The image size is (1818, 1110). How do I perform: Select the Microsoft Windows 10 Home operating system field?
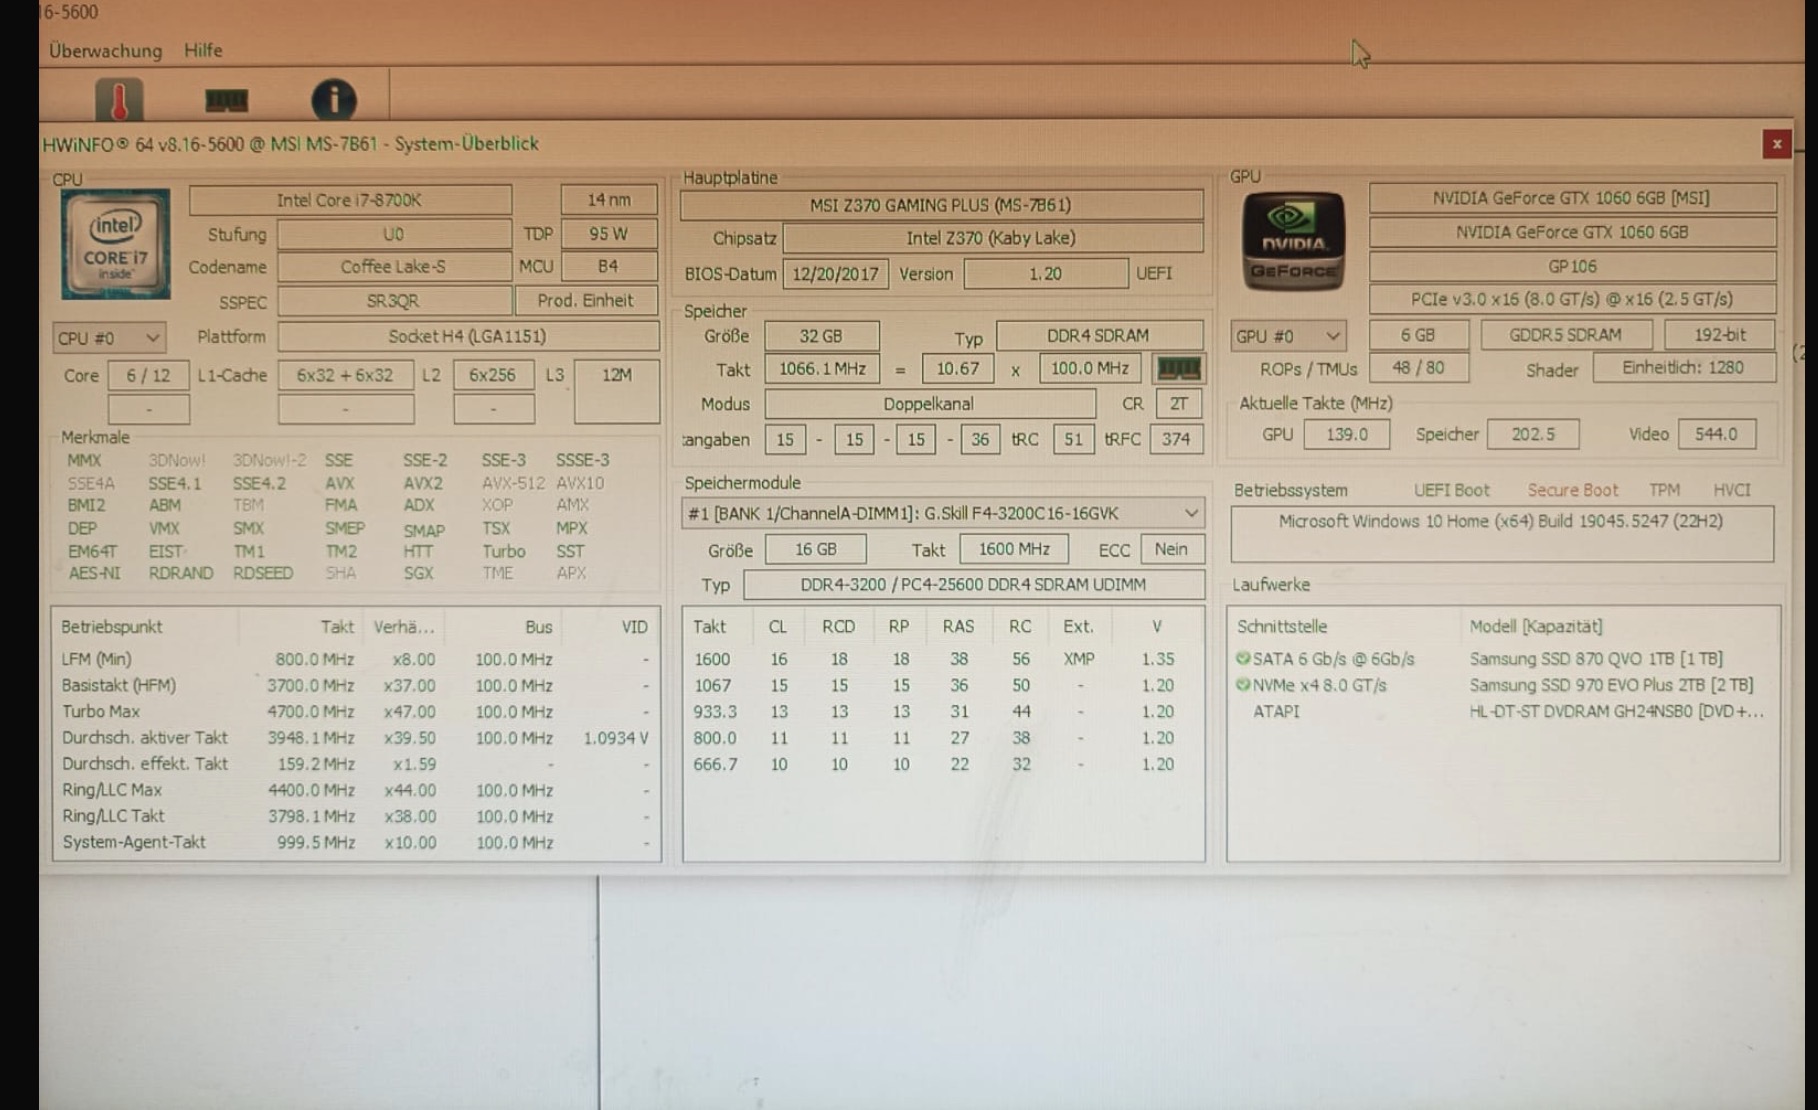[1501, 534]
